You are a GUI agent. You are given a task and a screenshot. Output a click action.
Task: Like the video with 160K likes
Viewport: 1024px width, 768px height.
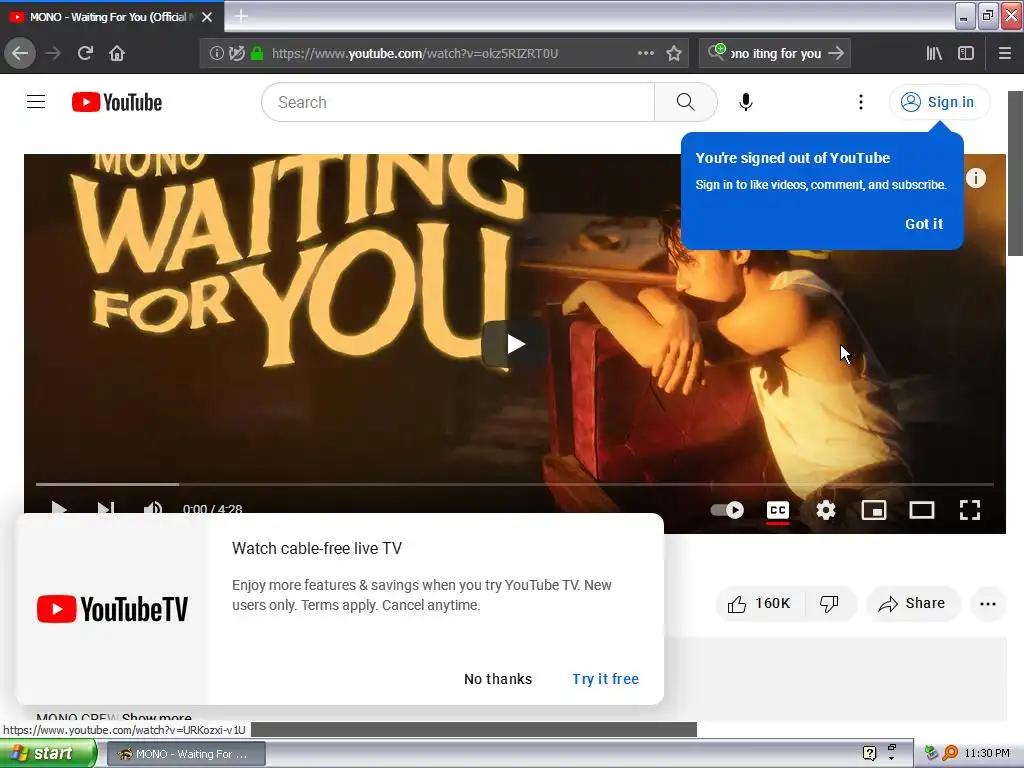click(760, 603)
